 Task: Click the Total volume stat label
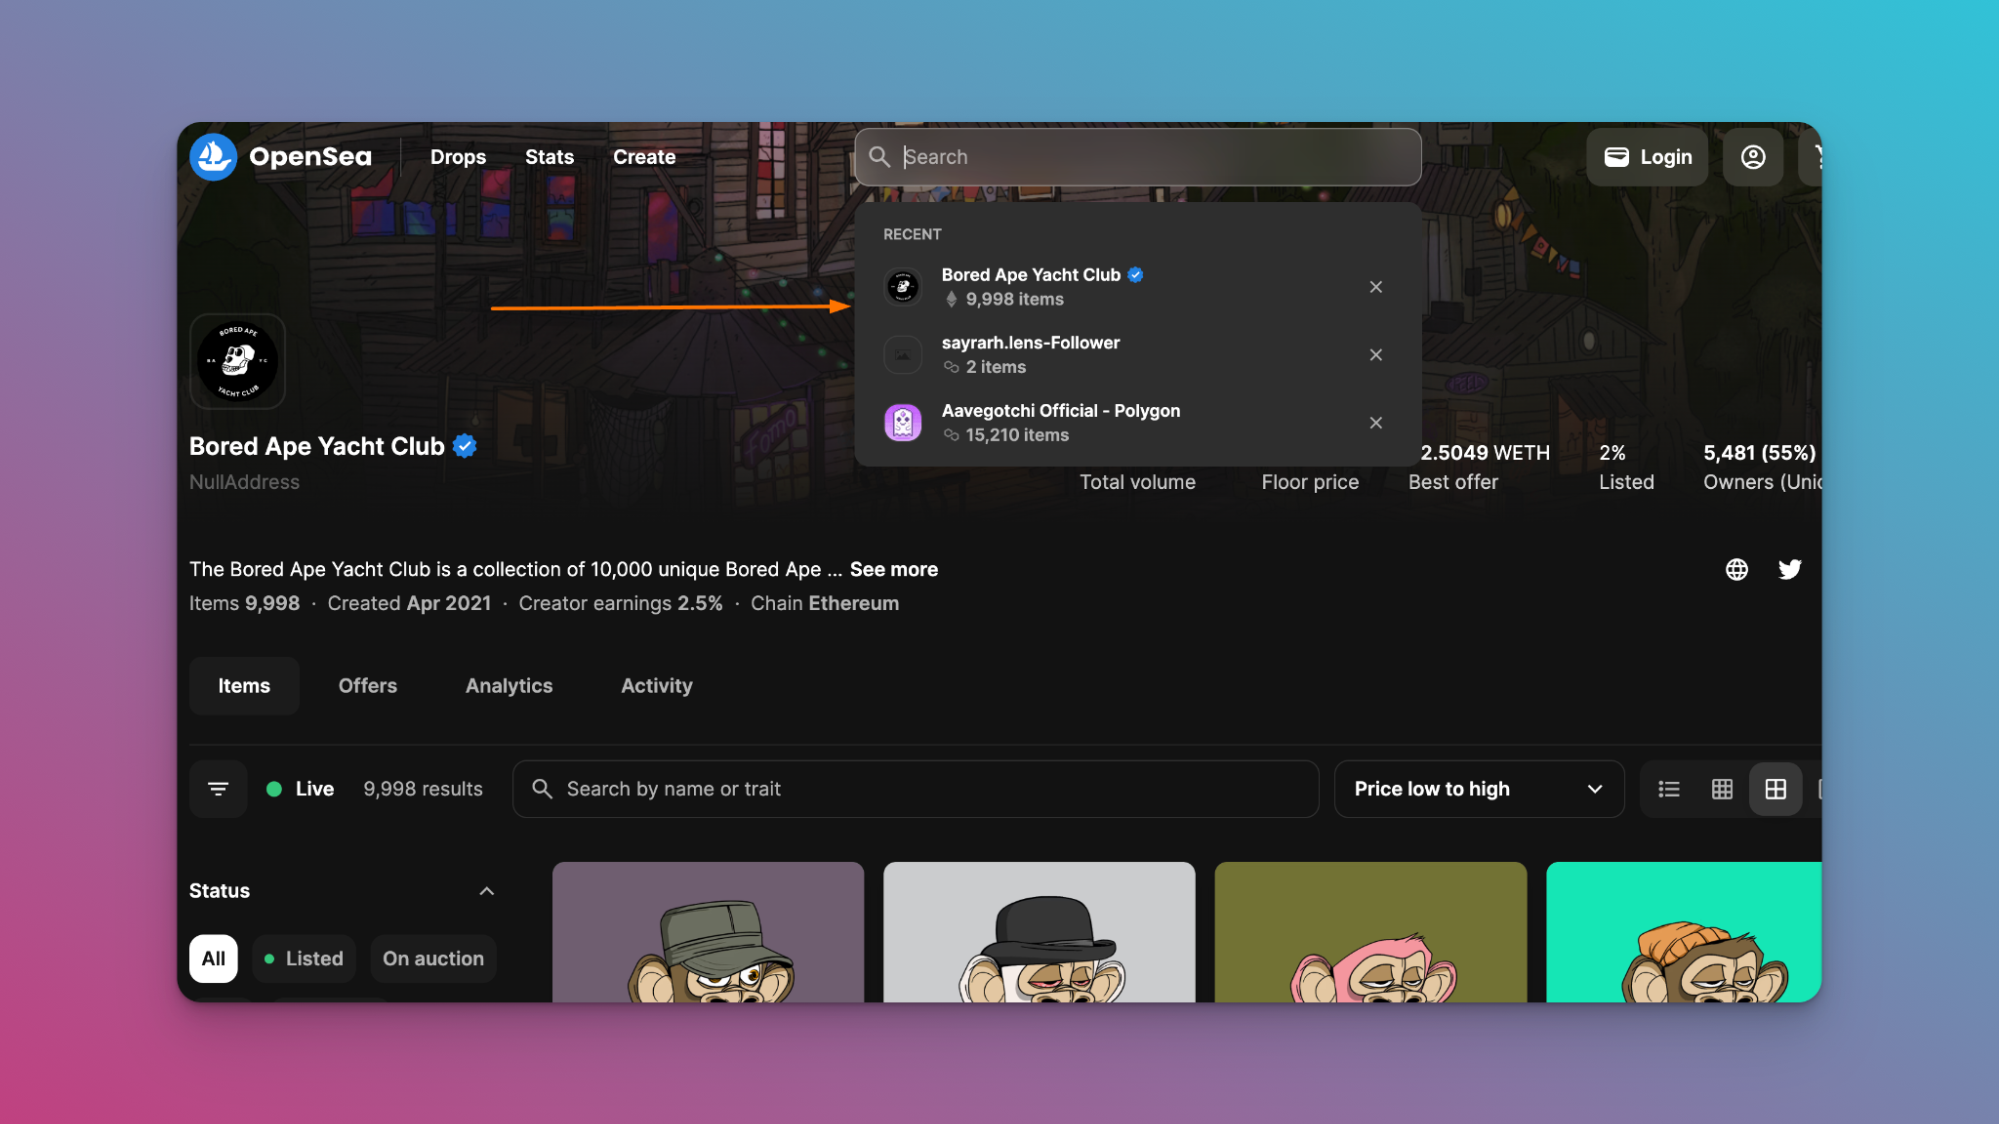click(1137, 482)
